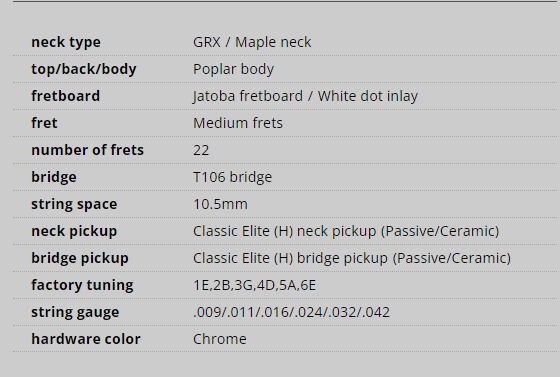The width and height of the screenshot is (560, 377).
Task: Click the 'fretboard' row label
Action: [x=66, y=96]
